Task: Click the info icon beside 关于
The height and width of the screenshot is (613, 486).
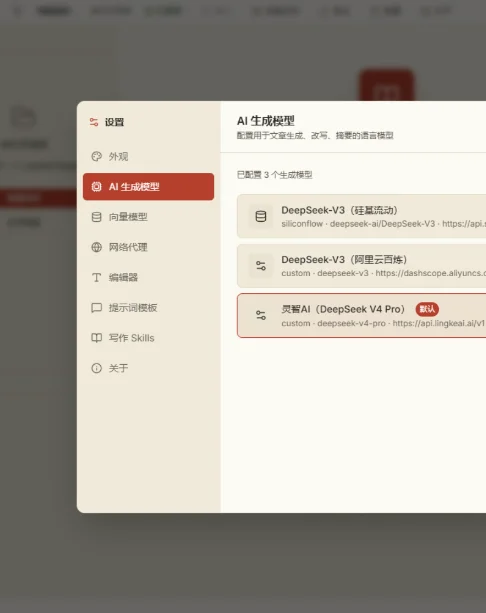Action: (x=96, y=368)
